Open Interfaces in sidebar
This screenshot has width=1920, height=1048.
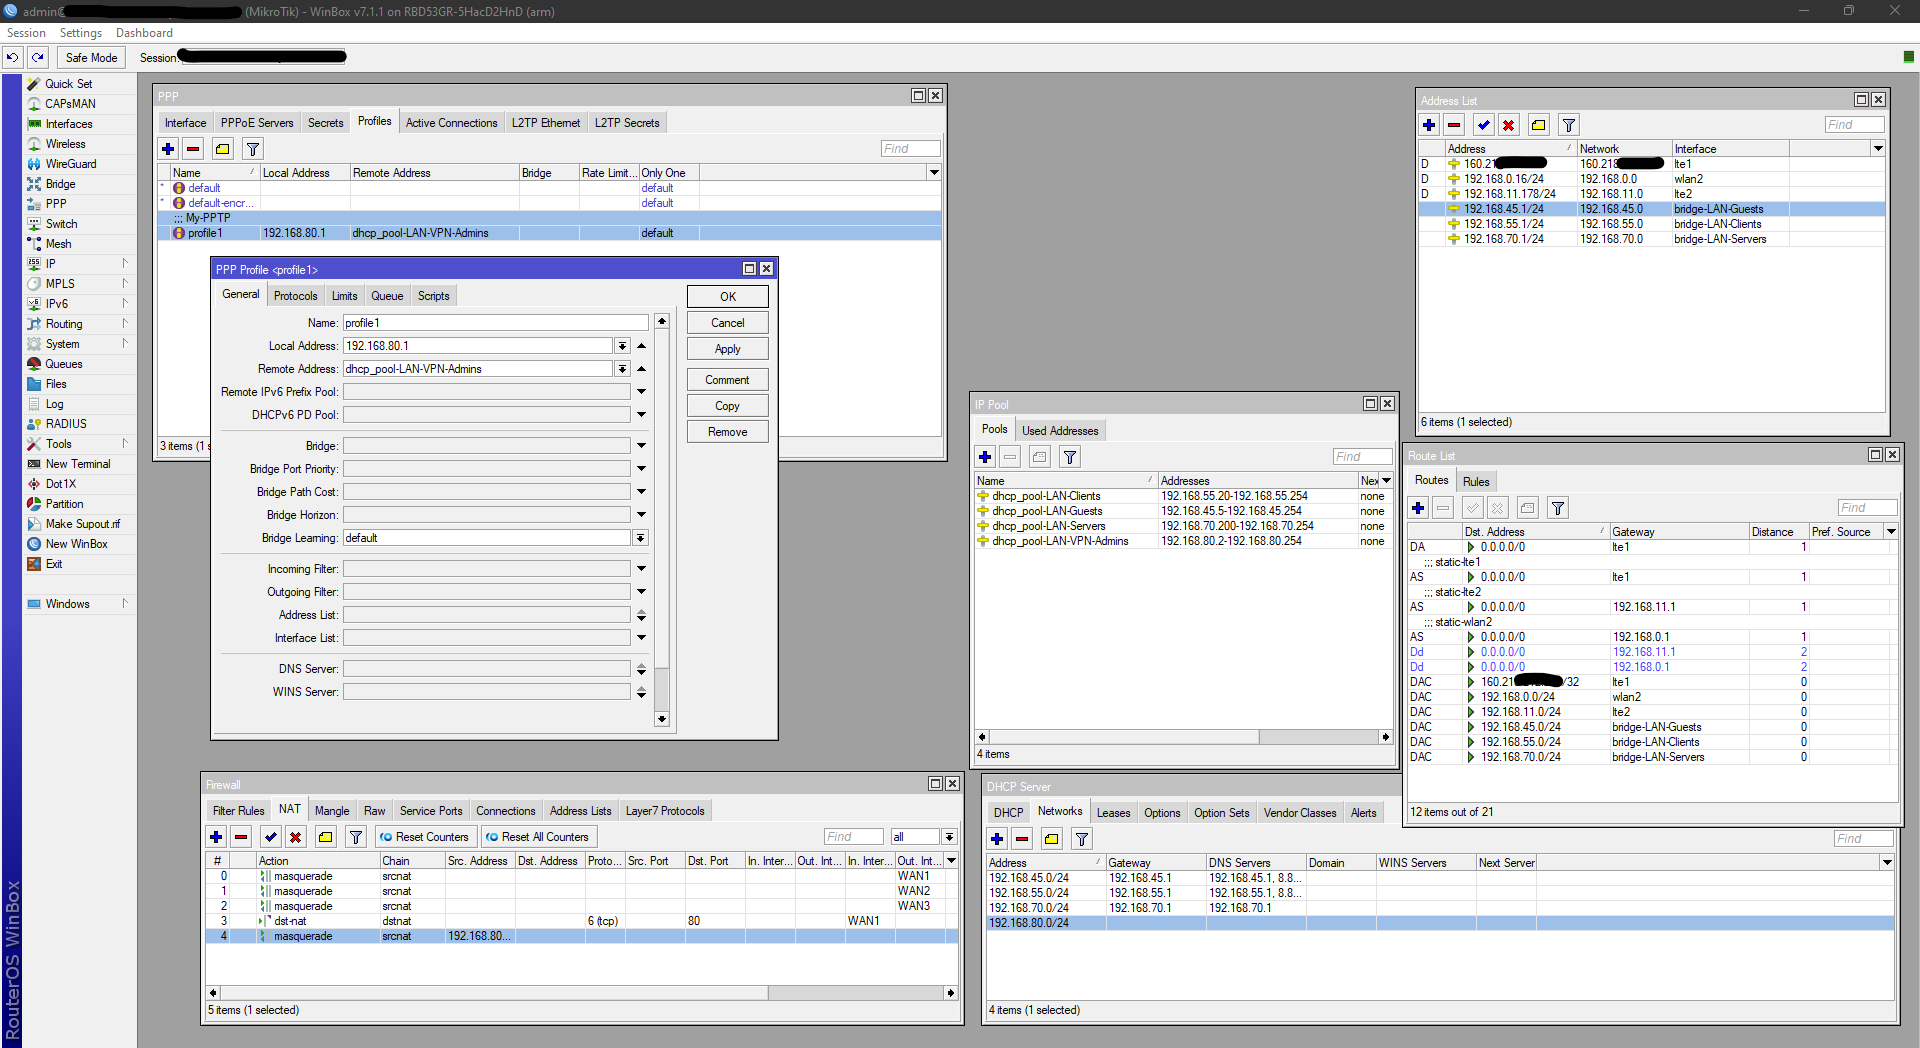(68, 124)
